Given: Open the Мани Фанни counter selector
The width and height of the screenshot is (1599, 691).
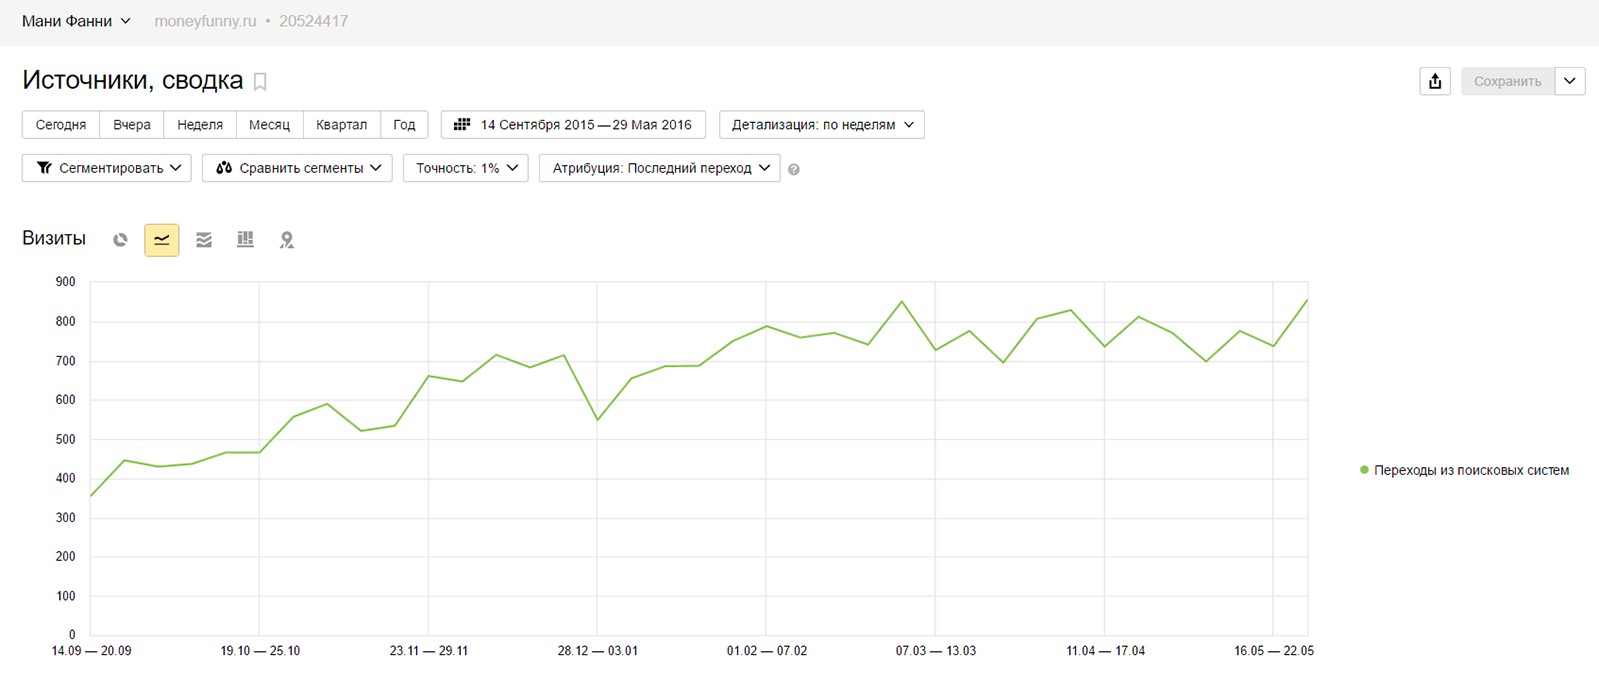Looking at the screenshot, I should pos(76,21).
